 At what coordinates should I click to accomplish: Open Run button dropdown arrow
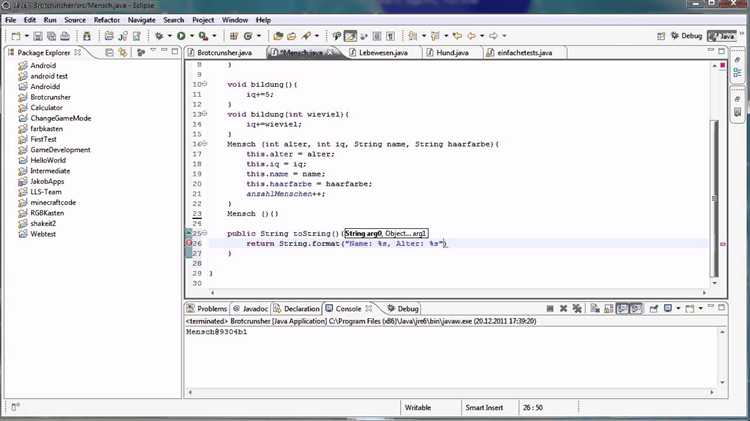coord(192,36)
